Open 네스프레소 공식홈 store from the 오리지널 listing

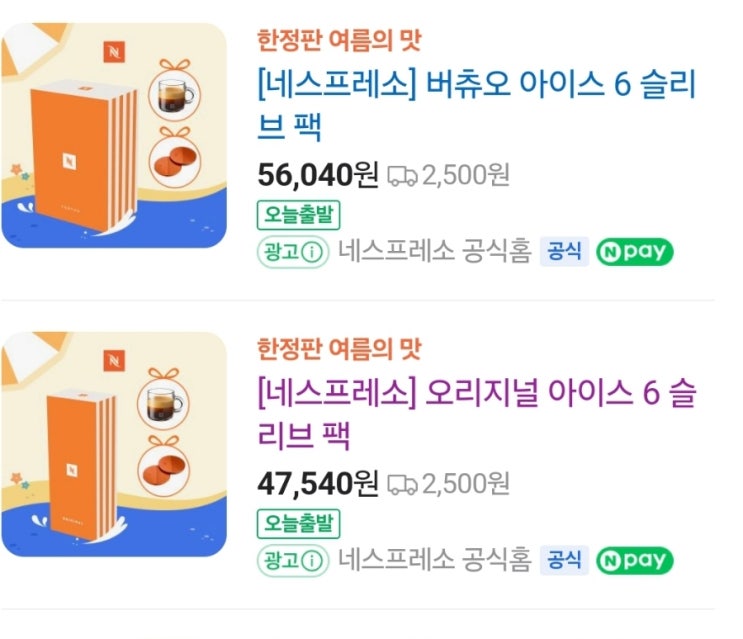pyautogui.click(x=434, y=560)
